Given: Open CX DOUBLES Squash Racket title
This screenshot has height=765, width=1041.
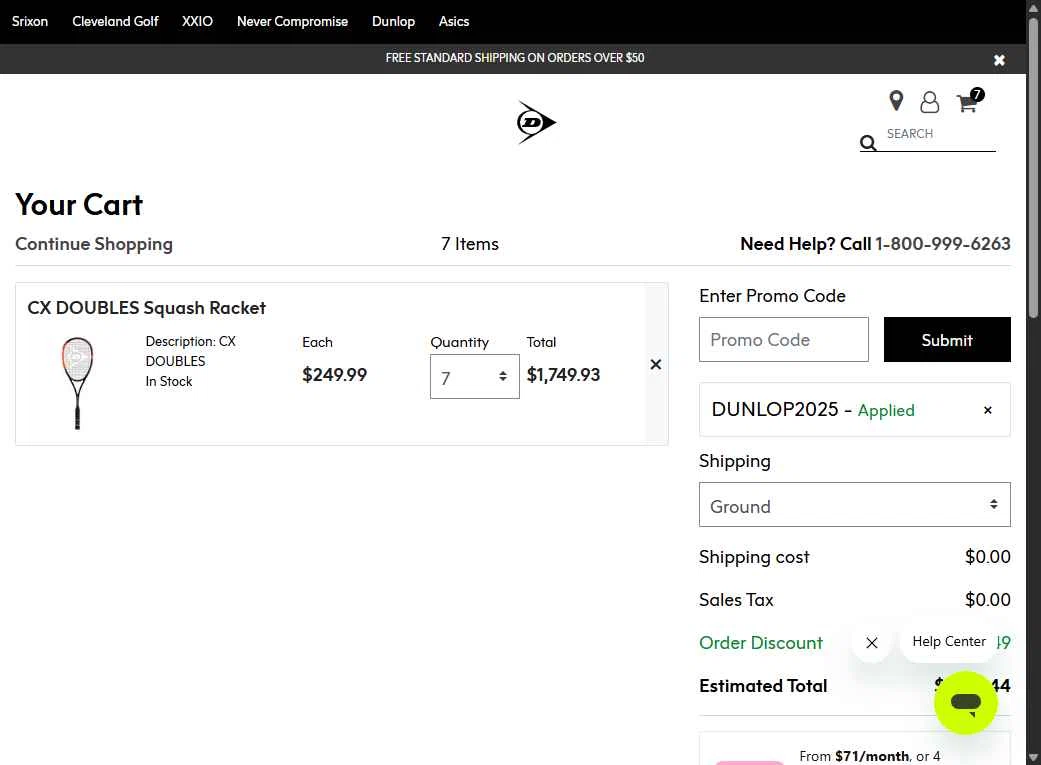Looking at the screenshot, I should tap(146, 307).
